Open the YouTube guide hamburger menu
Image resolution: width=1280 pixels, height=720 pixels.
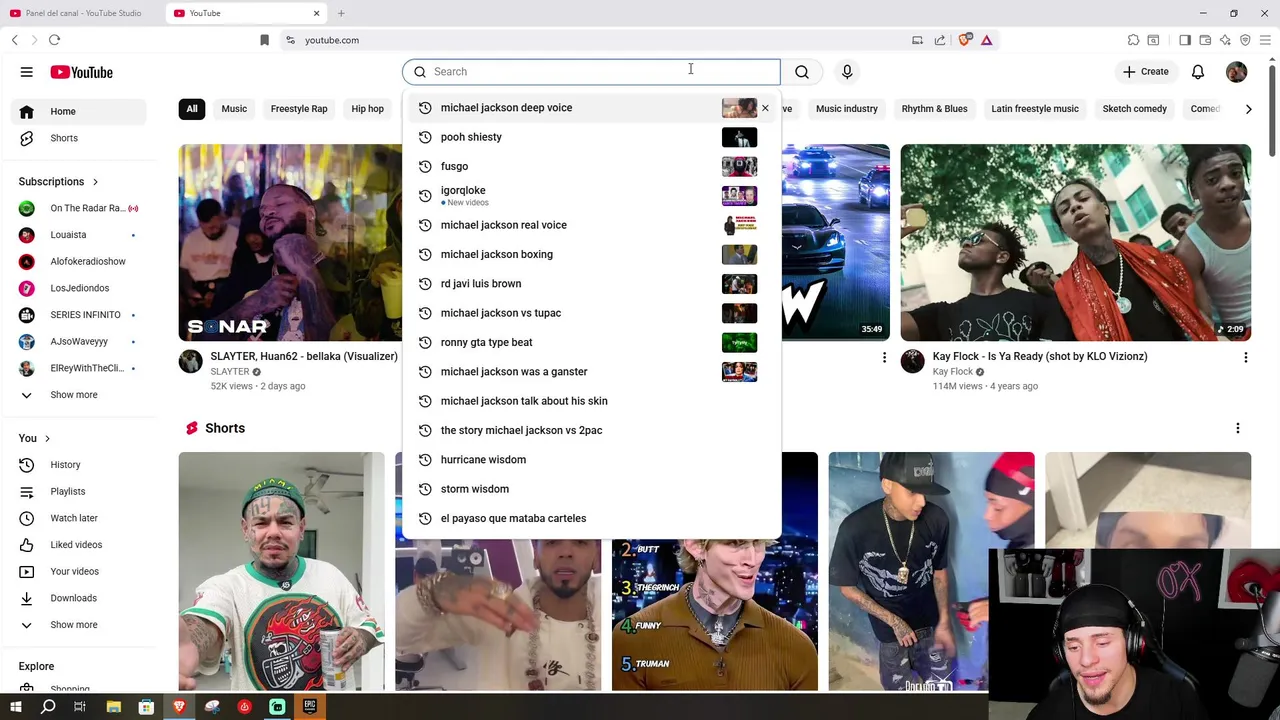[27, 72]
